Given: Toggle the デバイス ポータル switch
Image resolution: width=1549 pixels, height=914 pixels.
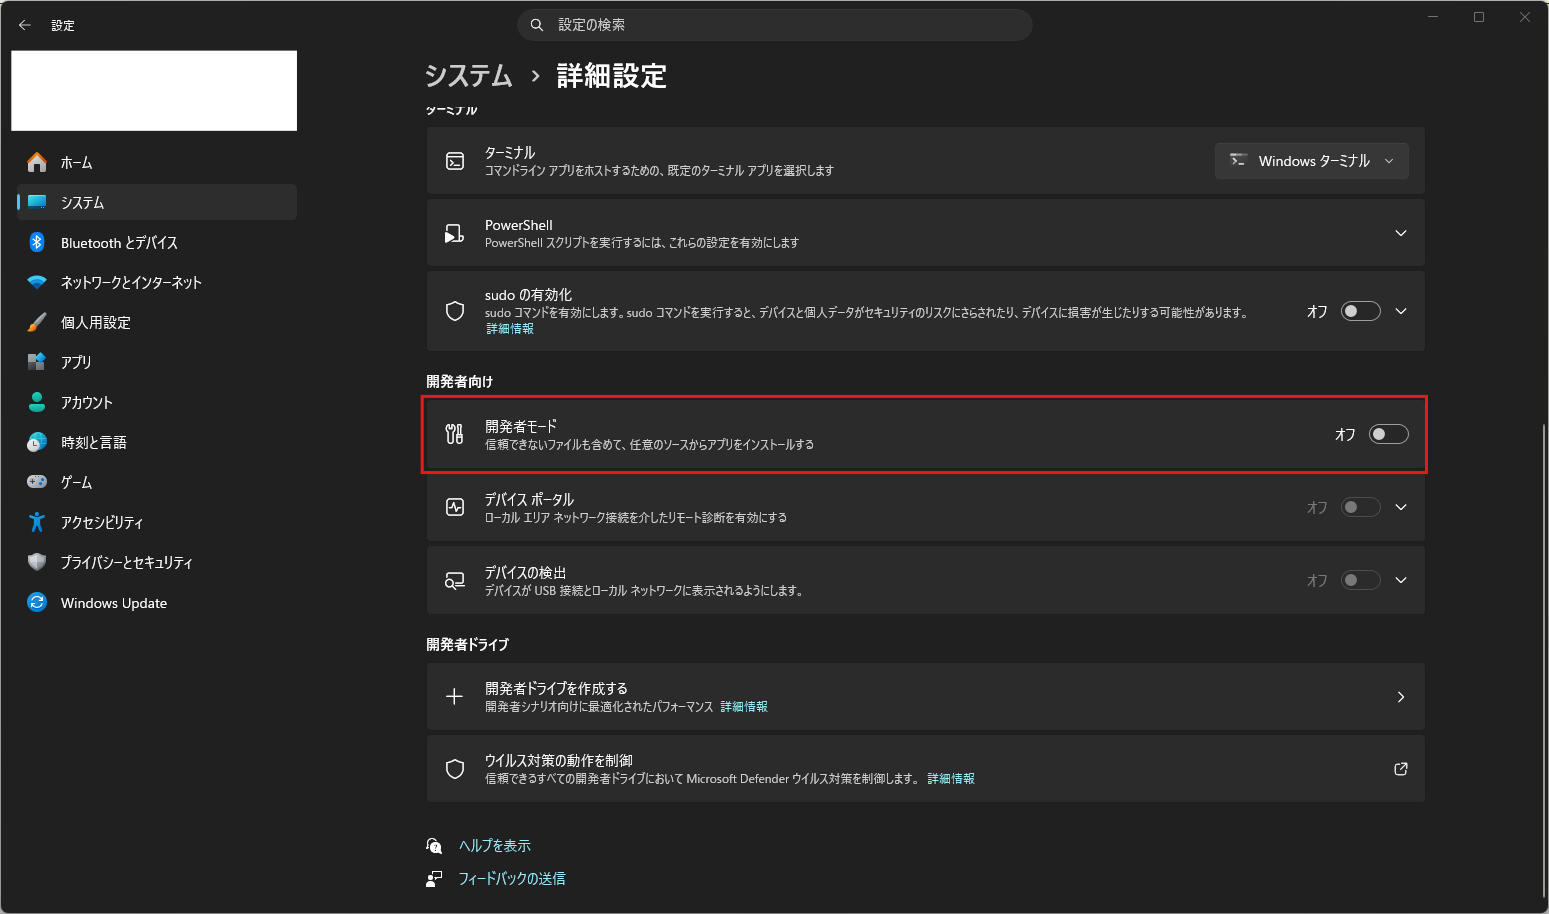Looking at the screenshot, I should pyautogui.click(x=1360, y=507).
